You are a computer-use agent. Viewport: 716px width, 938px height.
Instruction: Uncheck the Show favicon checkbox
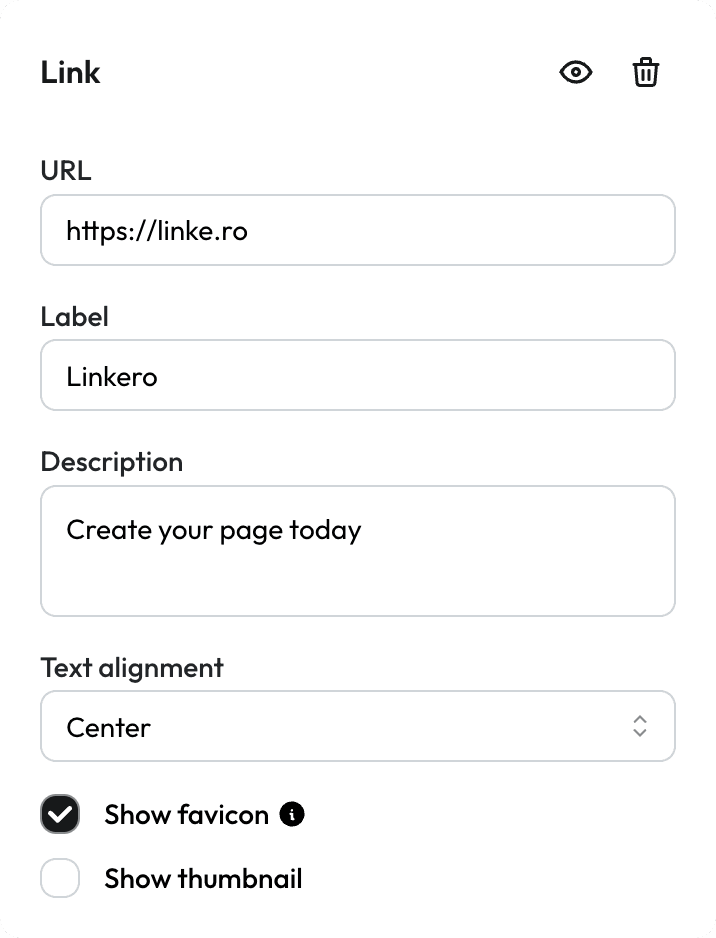pos(60,815)
